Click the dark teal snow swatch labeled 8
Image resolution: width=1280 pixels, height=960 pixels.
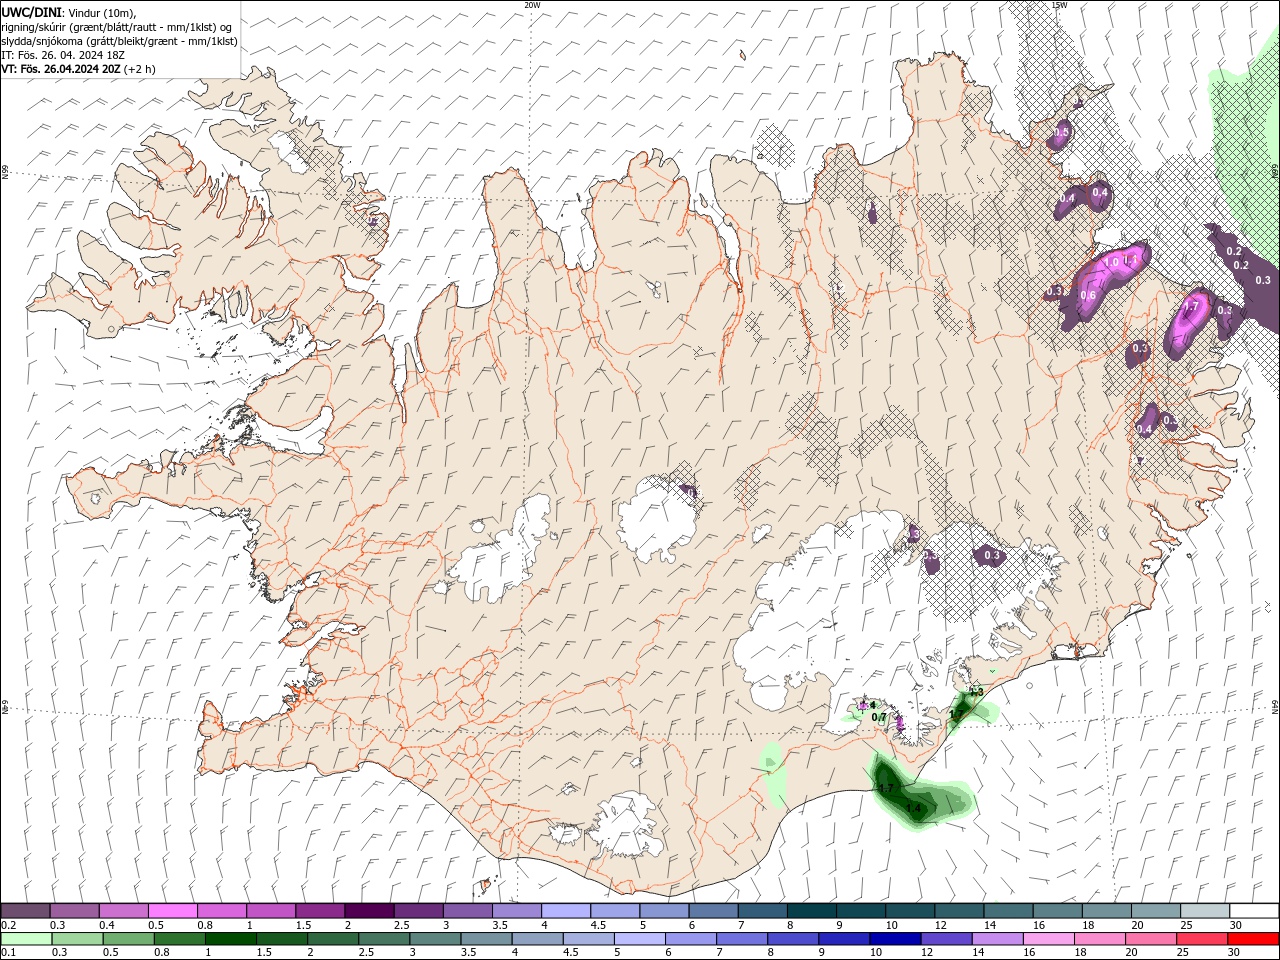812,911
